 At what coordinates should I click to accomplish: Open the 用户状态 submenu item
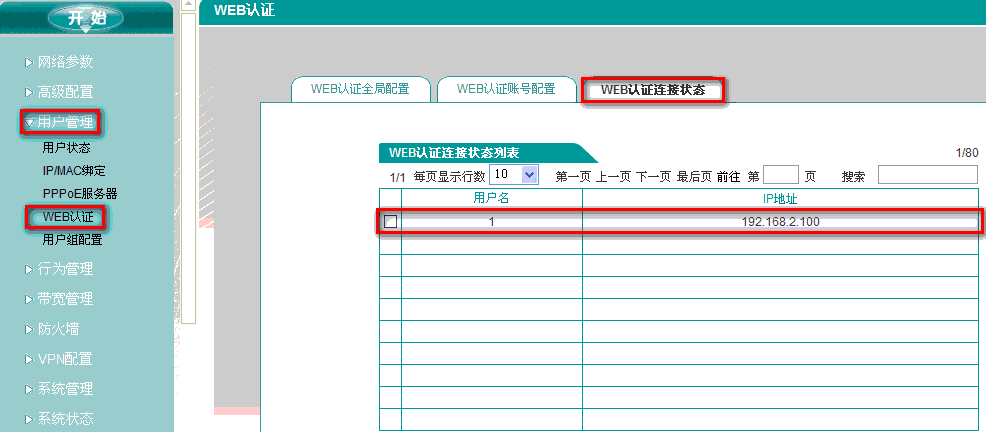[x=66, y=148]
